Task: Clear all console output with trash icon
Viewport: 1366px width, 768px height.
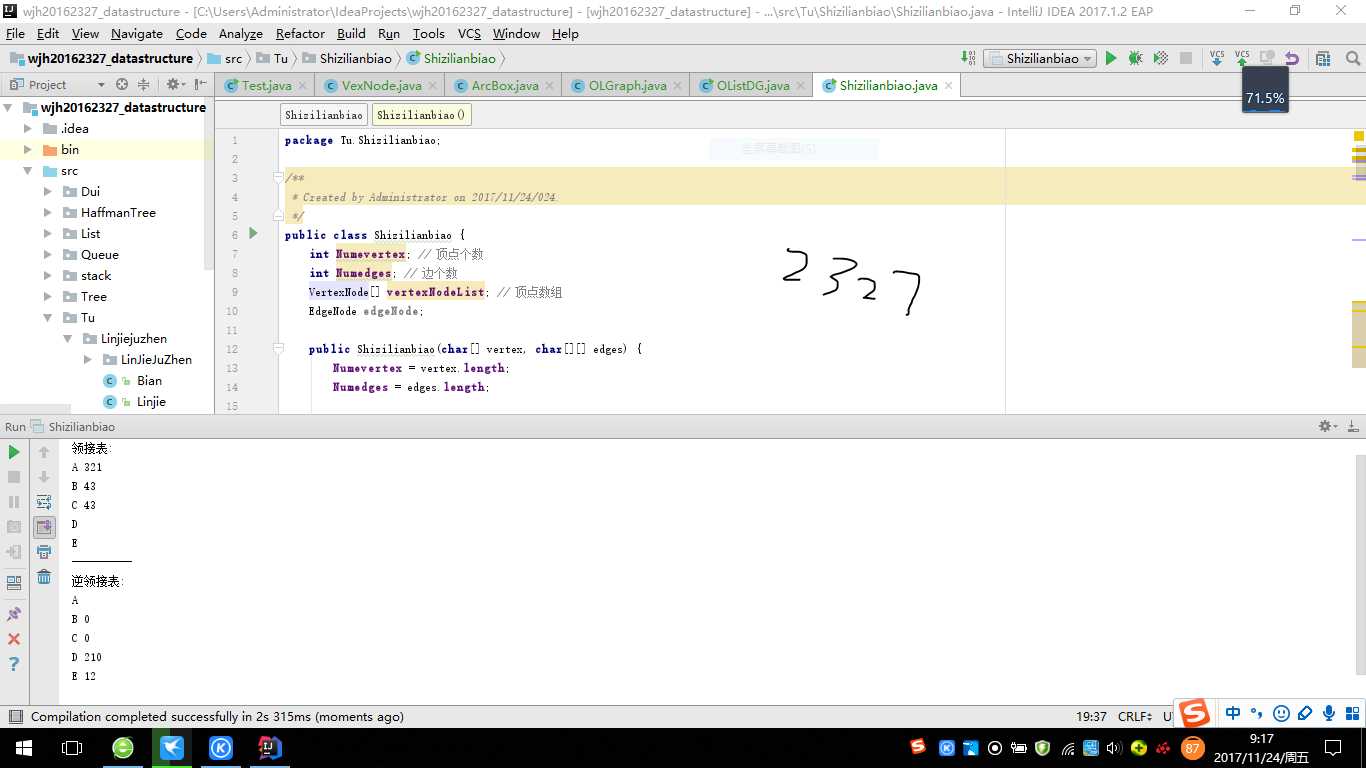Action: pos(44,577)
